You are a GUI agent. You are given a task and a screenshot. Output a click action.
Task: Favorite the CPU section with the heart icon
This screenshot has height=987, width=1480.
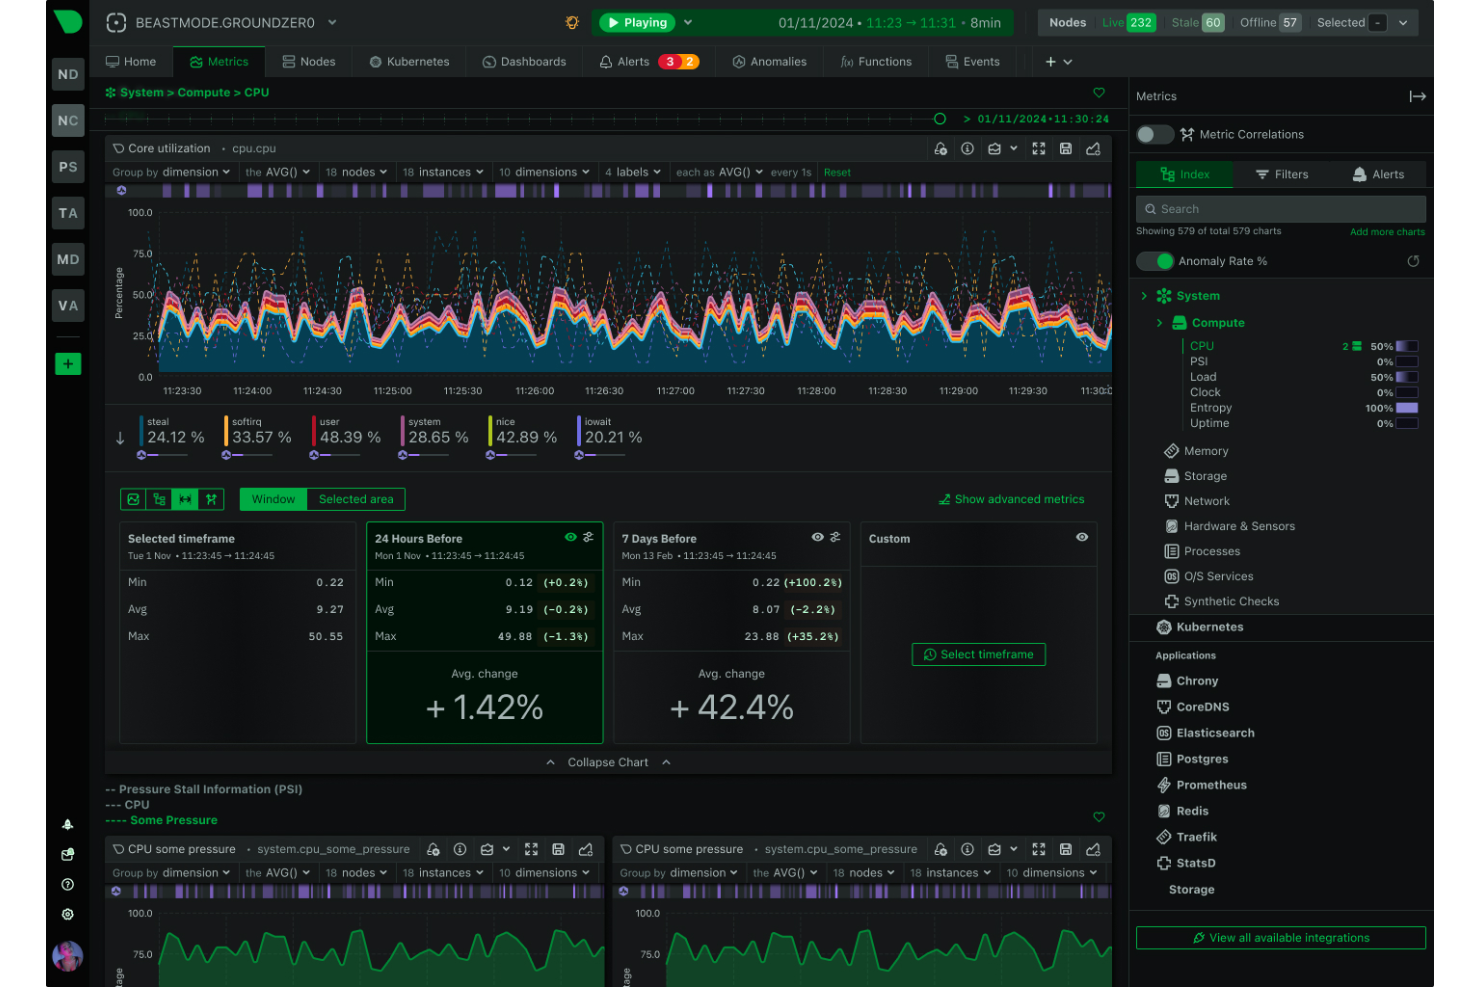point(1099,92)
